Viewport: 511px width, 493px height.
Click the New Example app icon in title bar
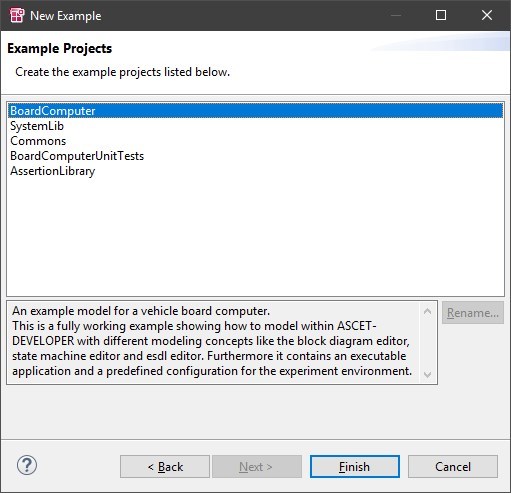17,15
